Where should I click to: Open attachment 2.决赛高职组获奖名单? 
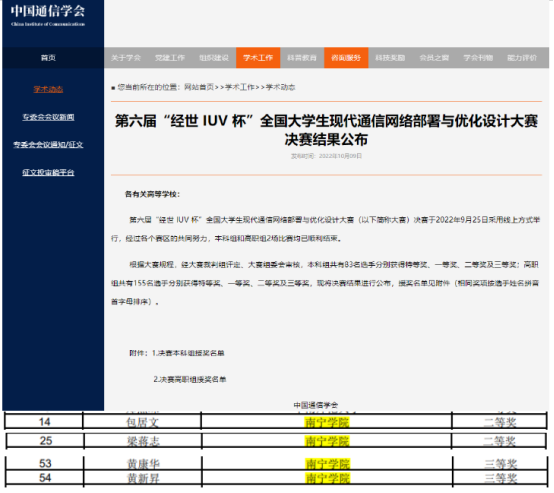click(190, 379)
